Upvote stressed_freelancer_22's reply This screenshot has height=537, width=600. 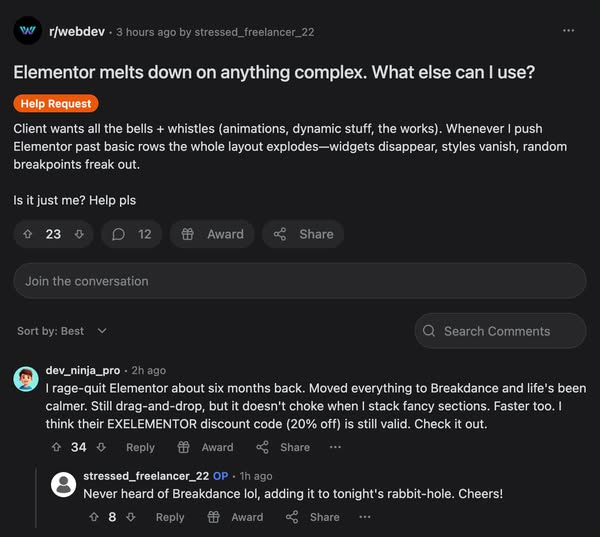point(93,517)
